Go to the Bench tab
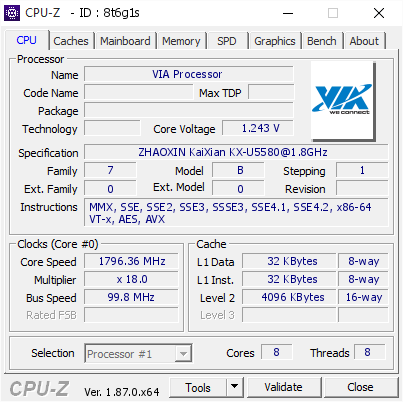Screen dimensions: 403x402 click(322, 41)
